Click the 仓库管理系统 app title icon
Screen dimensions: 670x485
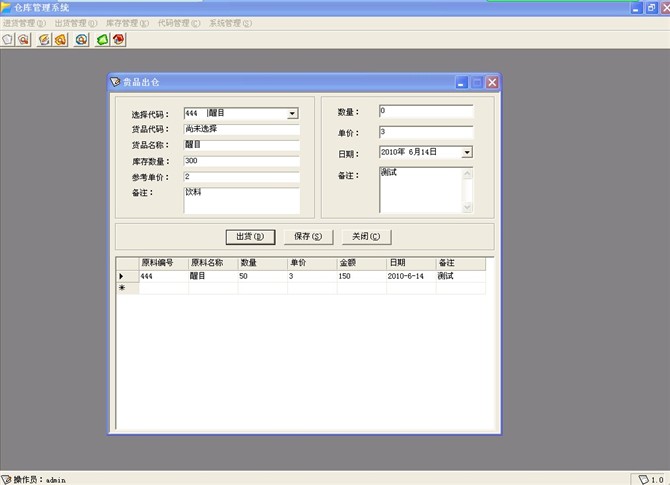tap(6, 7)
